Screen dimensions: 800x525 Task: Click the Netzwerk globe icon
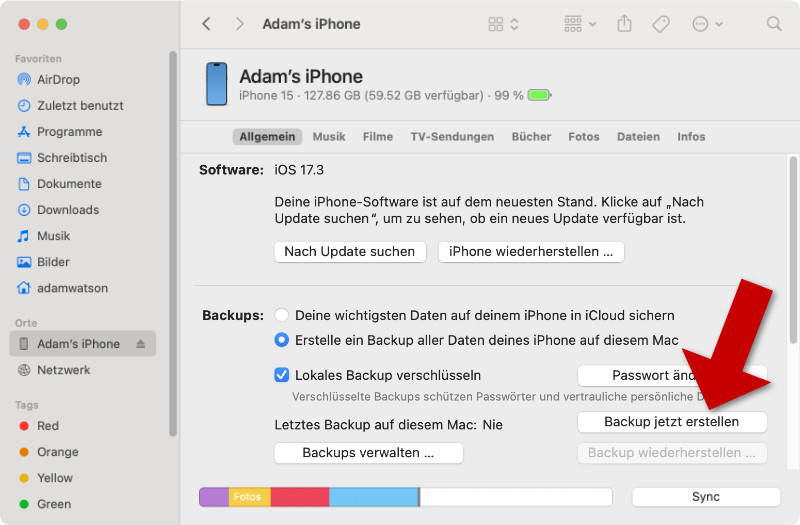click(x=24, y=370)
